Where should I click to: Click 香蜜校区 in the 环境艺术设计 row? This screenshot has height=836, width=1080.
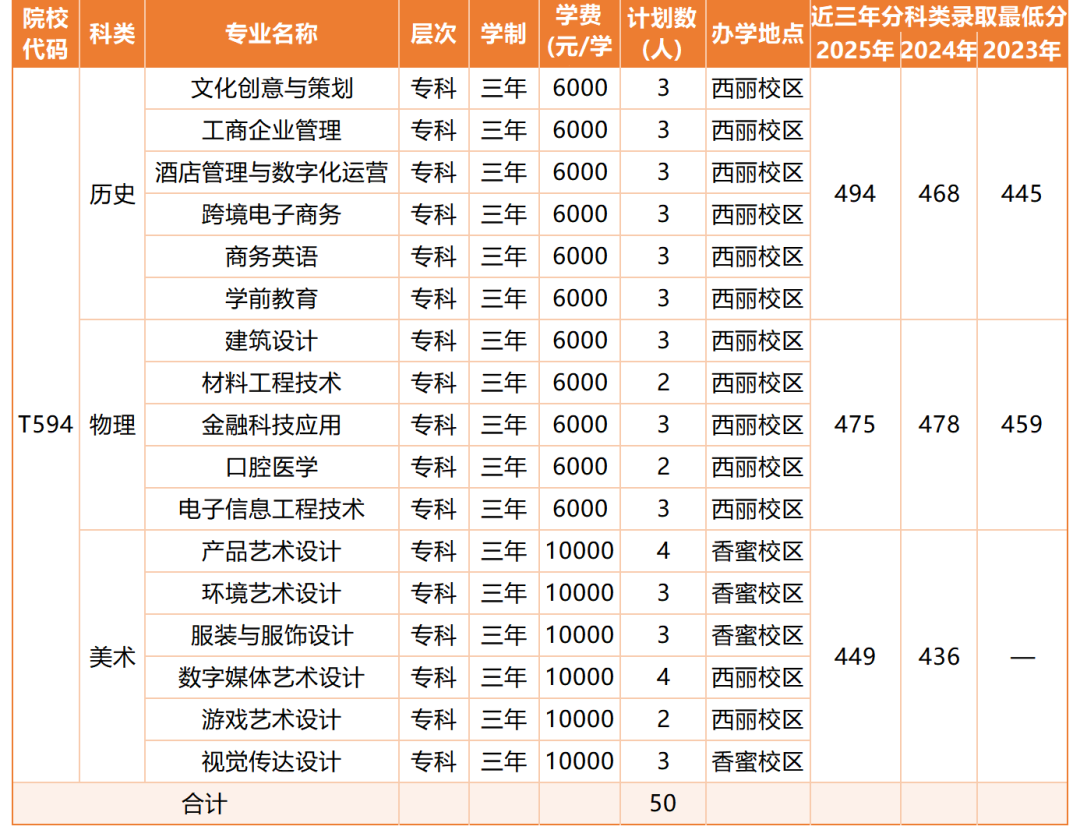(x=758, y=593)
